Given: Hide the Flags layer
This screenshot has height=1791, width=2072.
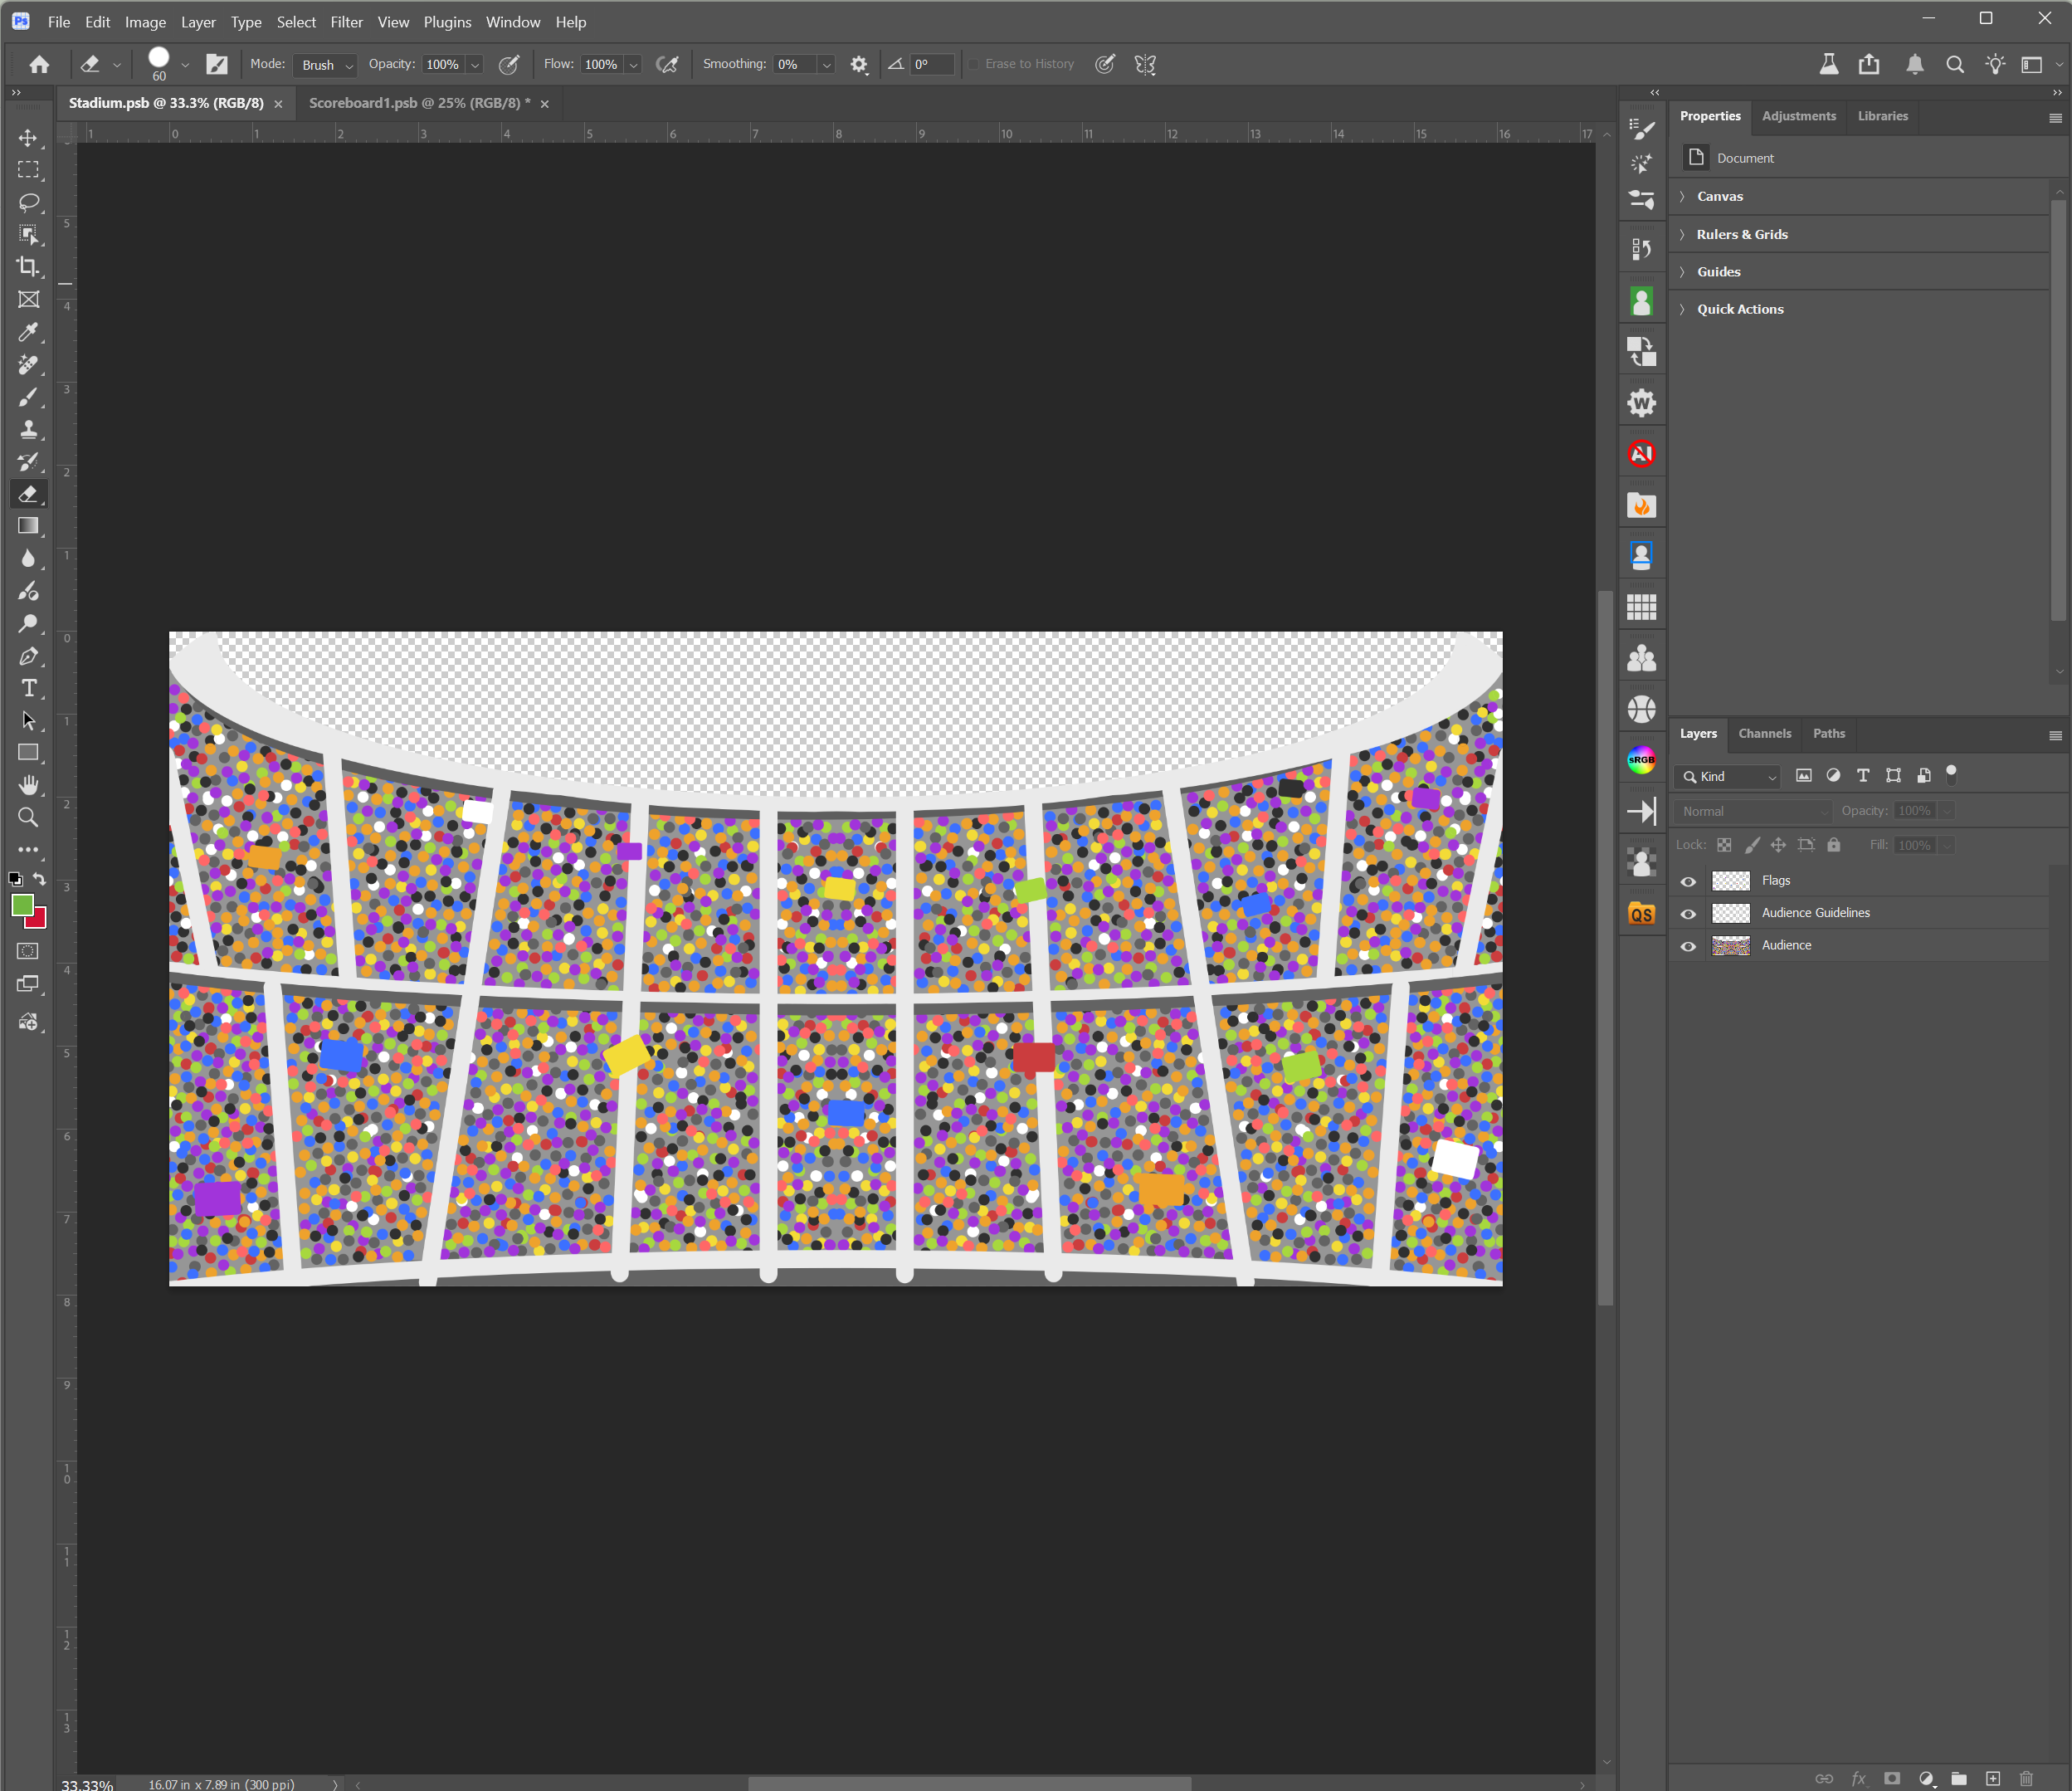Looking at the screenshot, I should pos(1688,881).
